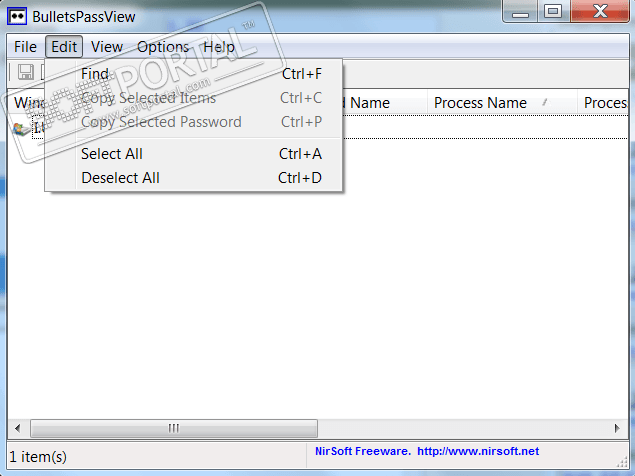Open the Help menu
The width and height of the screenshot is (635, 476).
(x=219, y=47)
